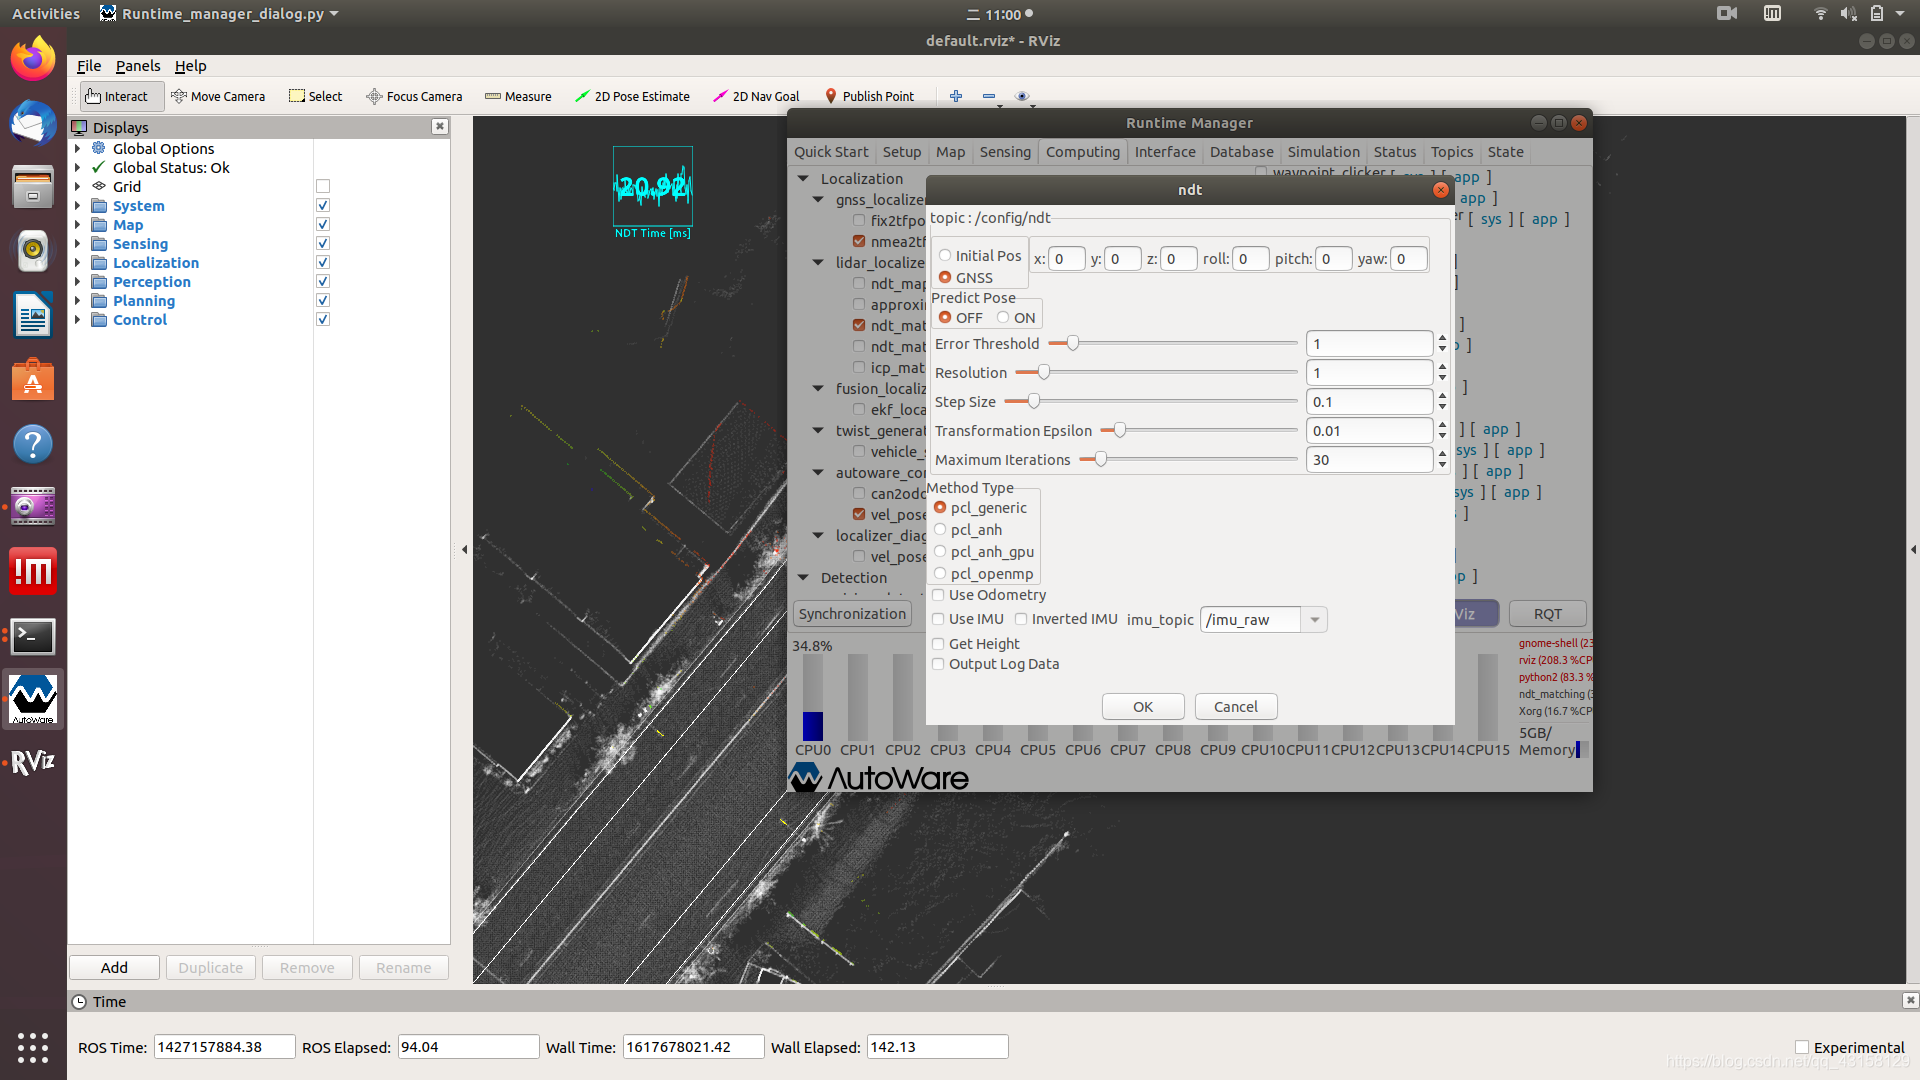Select the pcl_anh_gpu method type

[x=940, y=552]
